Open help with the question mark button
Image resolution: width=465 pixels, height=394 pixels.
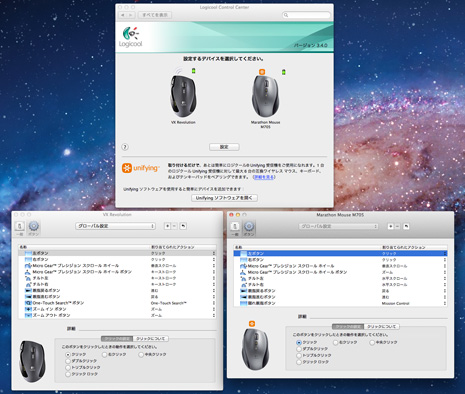point(125,147)
